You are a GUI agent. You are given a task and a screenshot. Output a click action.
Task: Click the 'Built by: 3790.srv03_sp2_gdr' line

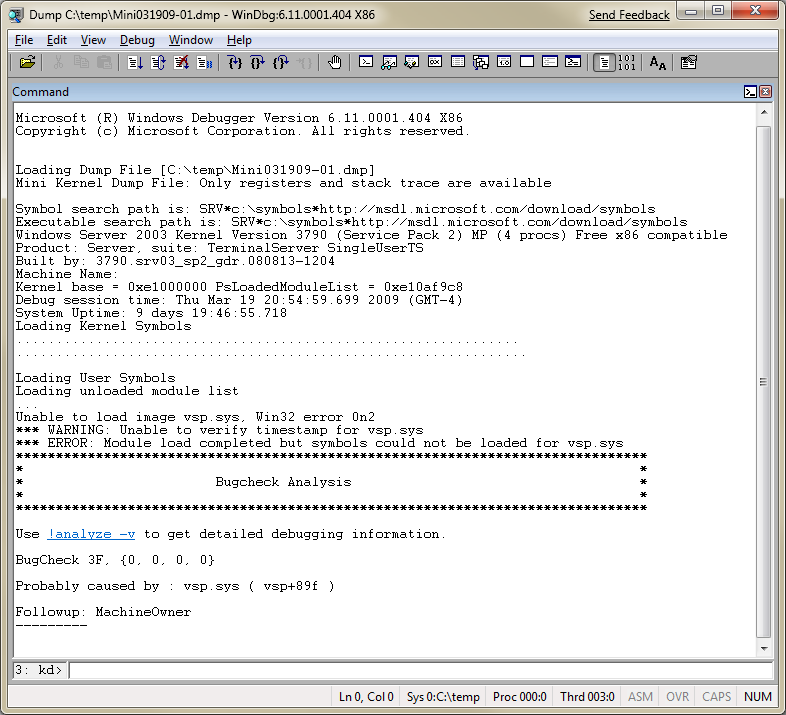point(175,261)
